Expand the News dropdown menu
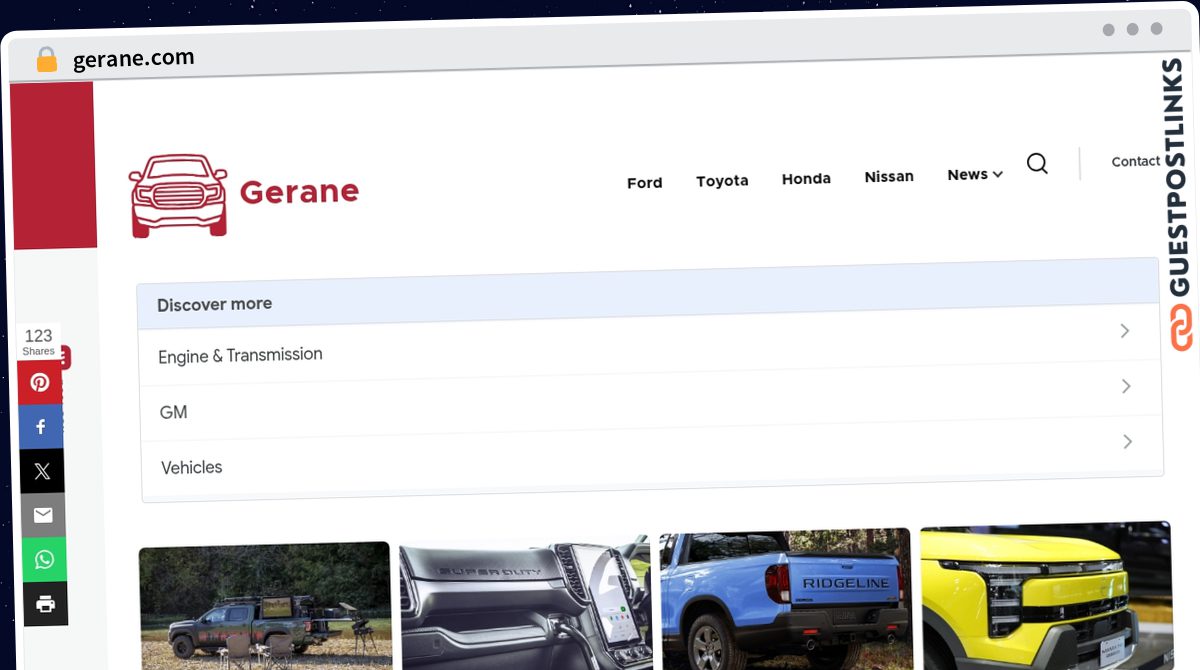Screen dimensions: 1200x670 coord(974,175)
